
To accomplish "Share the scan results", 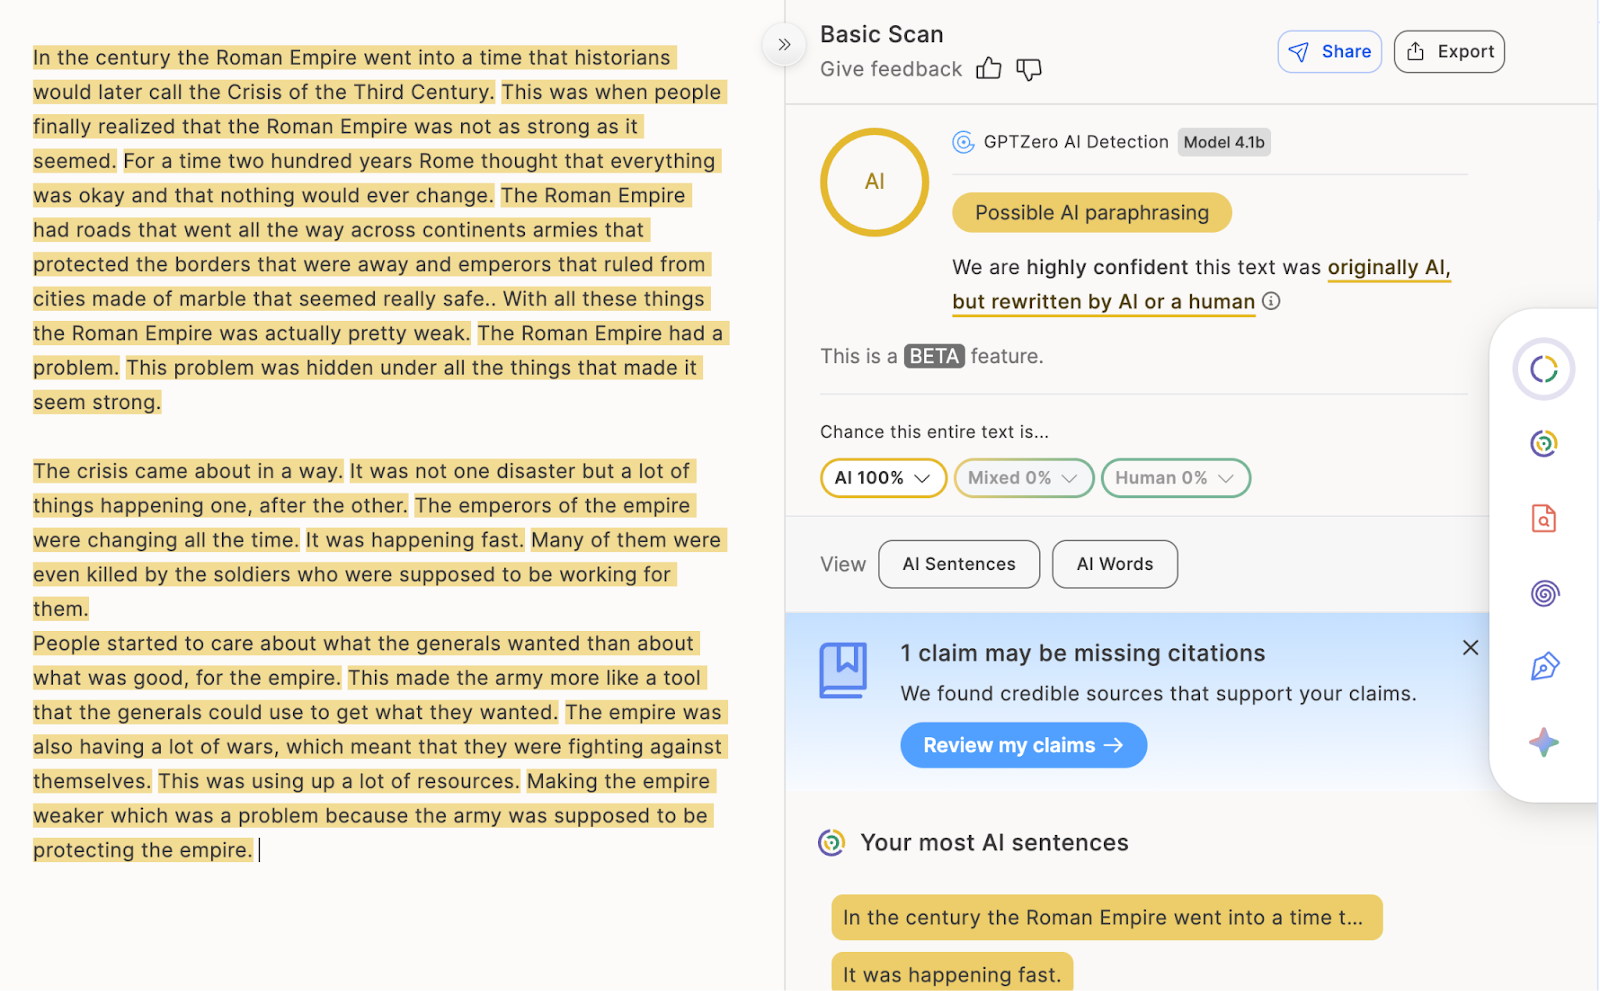I will coord(1329,52).
